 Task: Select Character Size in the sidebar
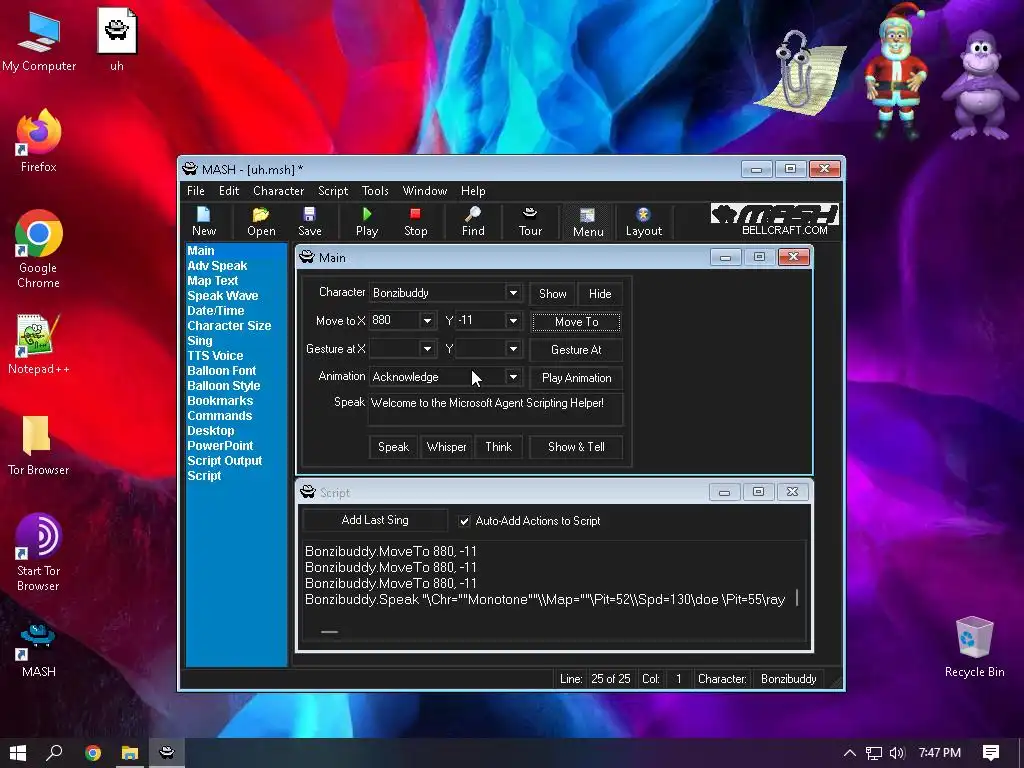229,326
